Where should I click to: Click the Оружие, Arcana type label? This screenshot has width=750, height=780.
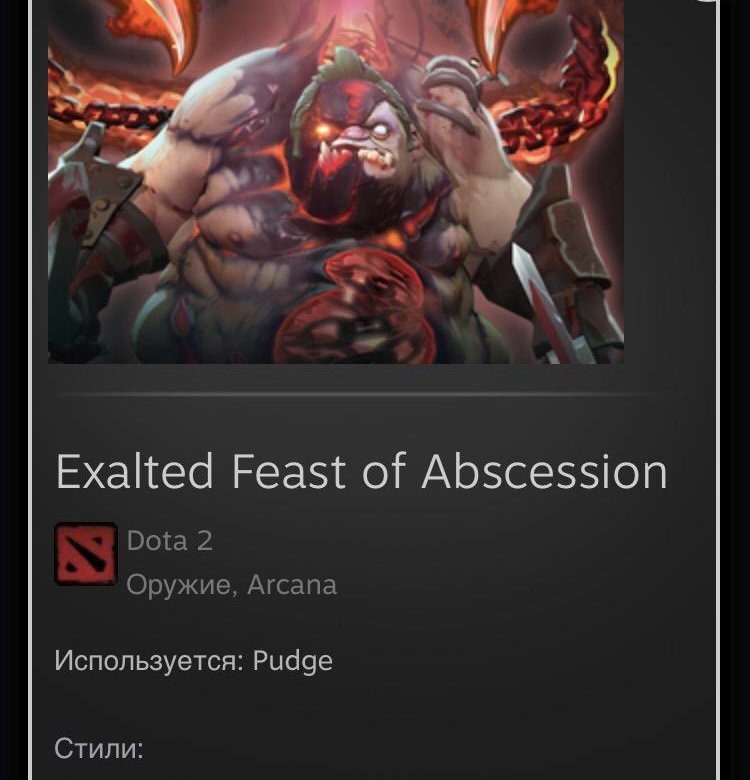[x=231, y=585]
